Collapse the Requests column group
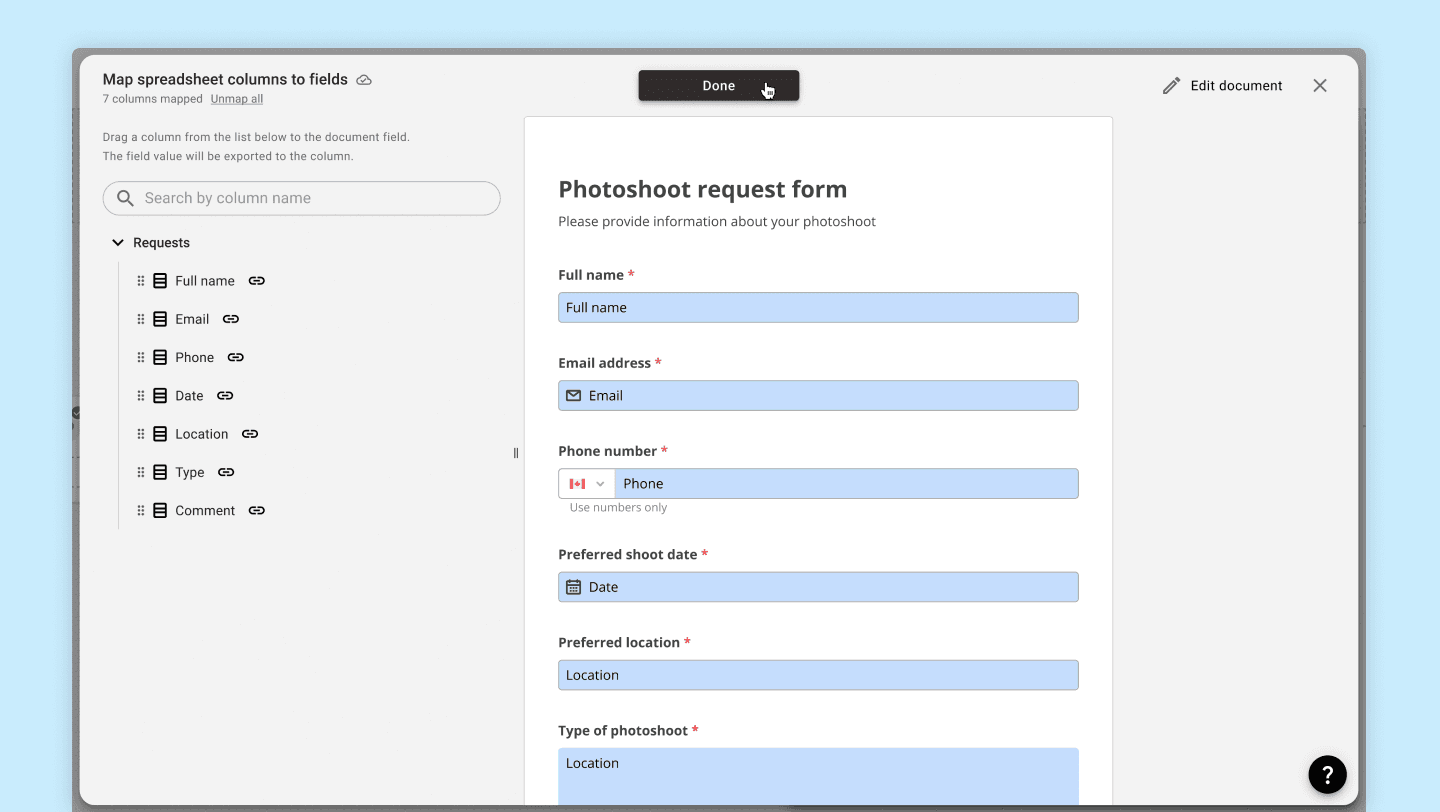This screenshot has height=812, width=1440. (118, 243)
